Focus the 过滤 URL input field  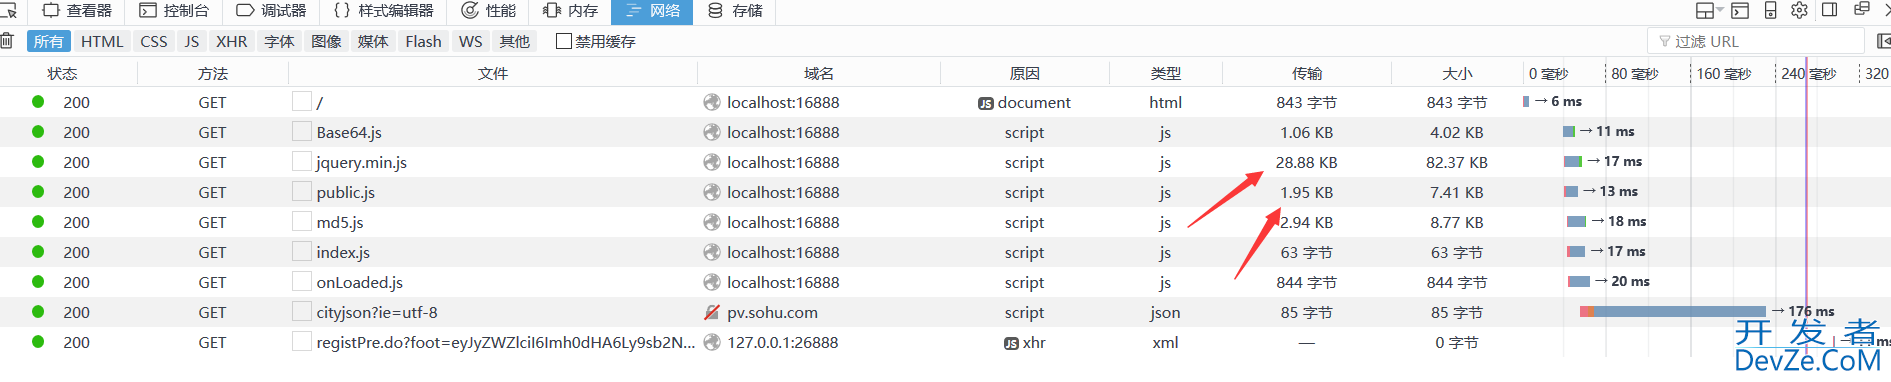(1756, 41)
